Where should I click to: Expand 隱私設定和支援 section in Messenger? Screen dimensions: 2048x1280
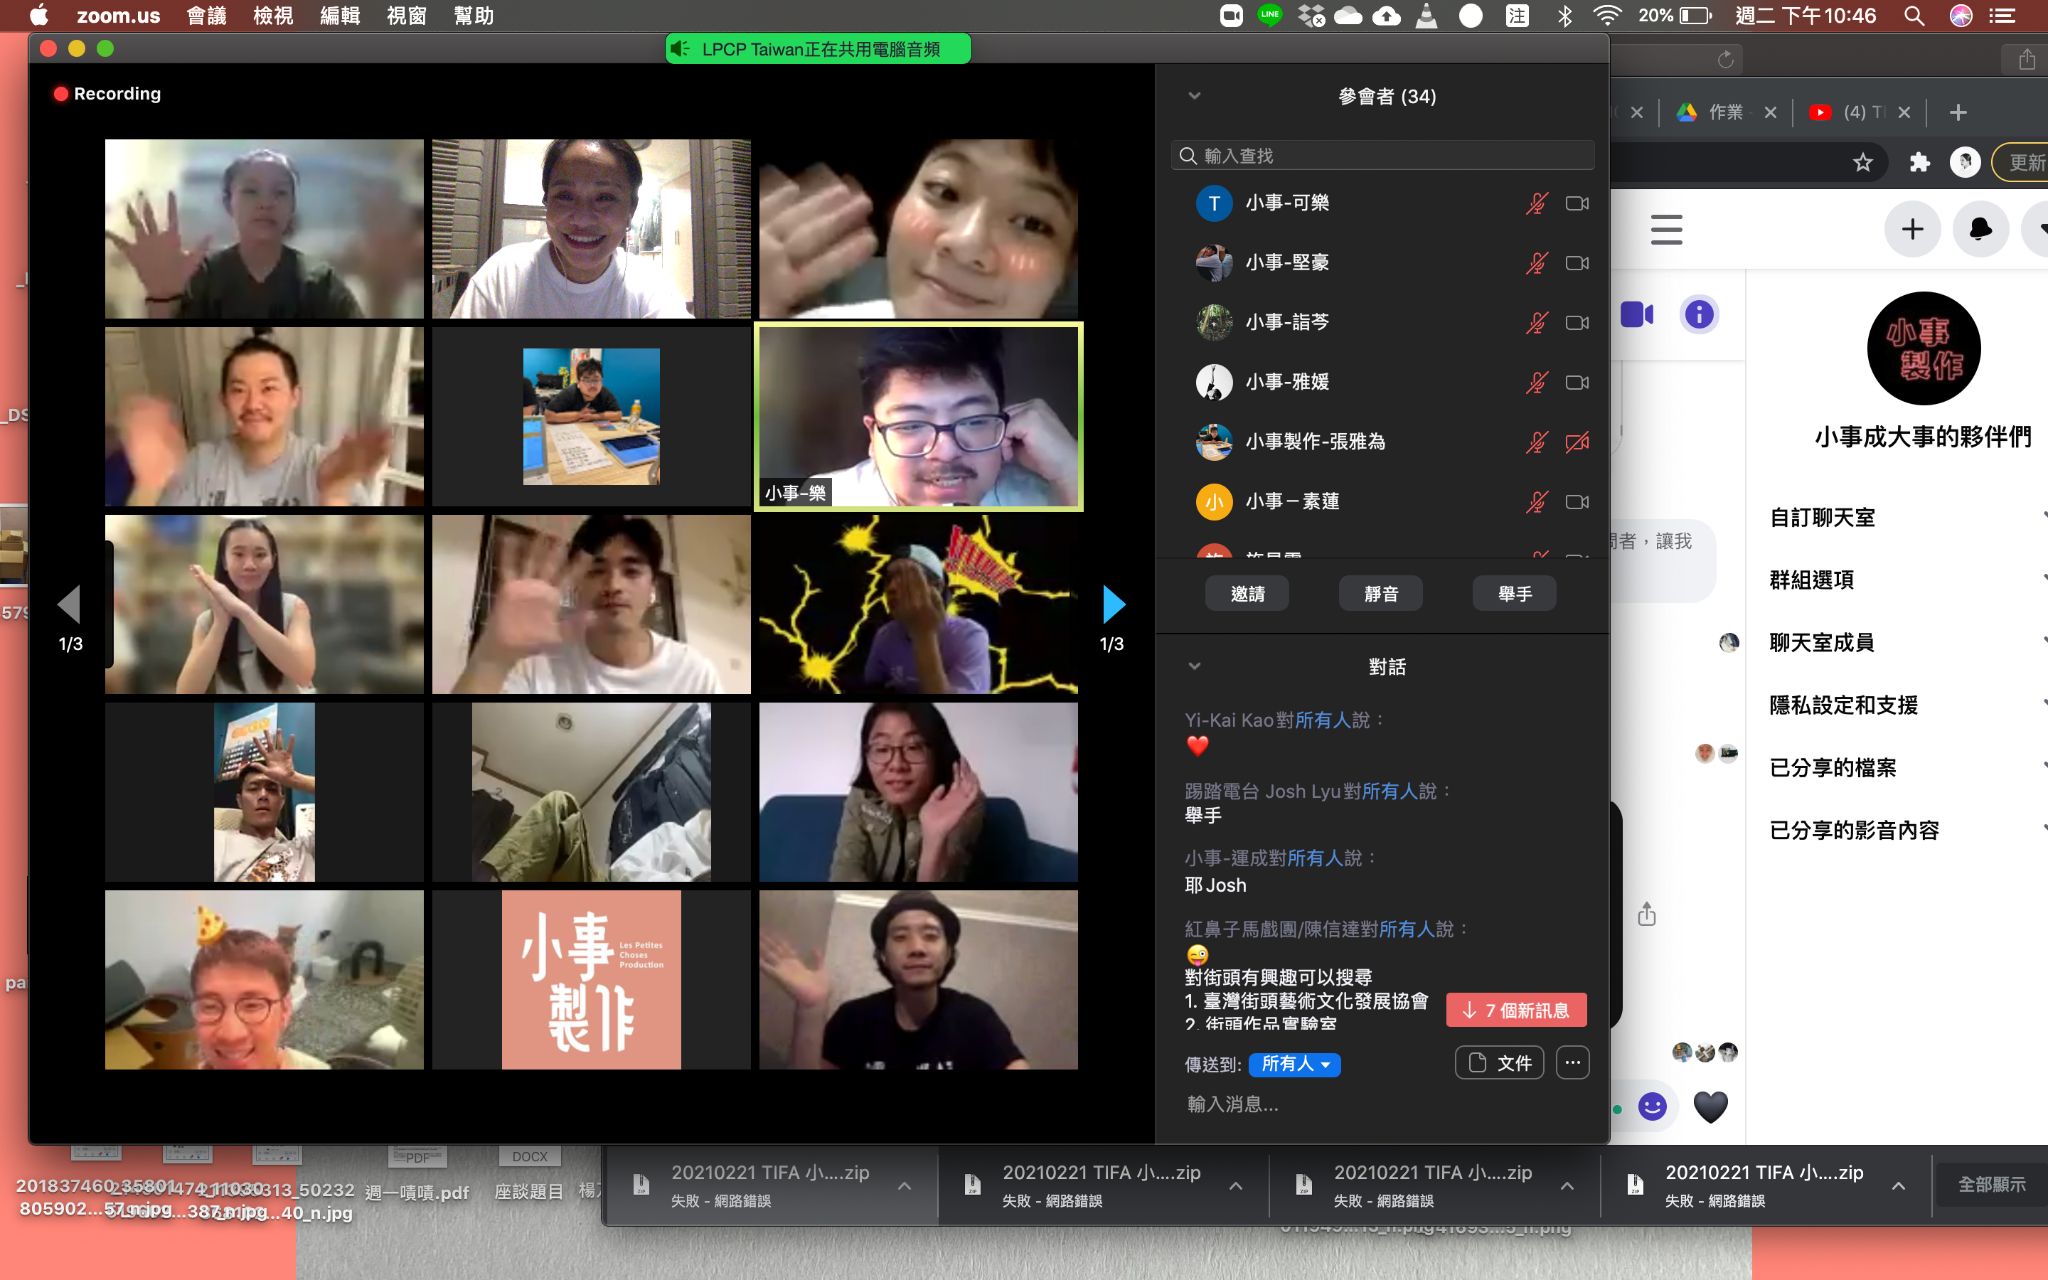(1908, 705)
